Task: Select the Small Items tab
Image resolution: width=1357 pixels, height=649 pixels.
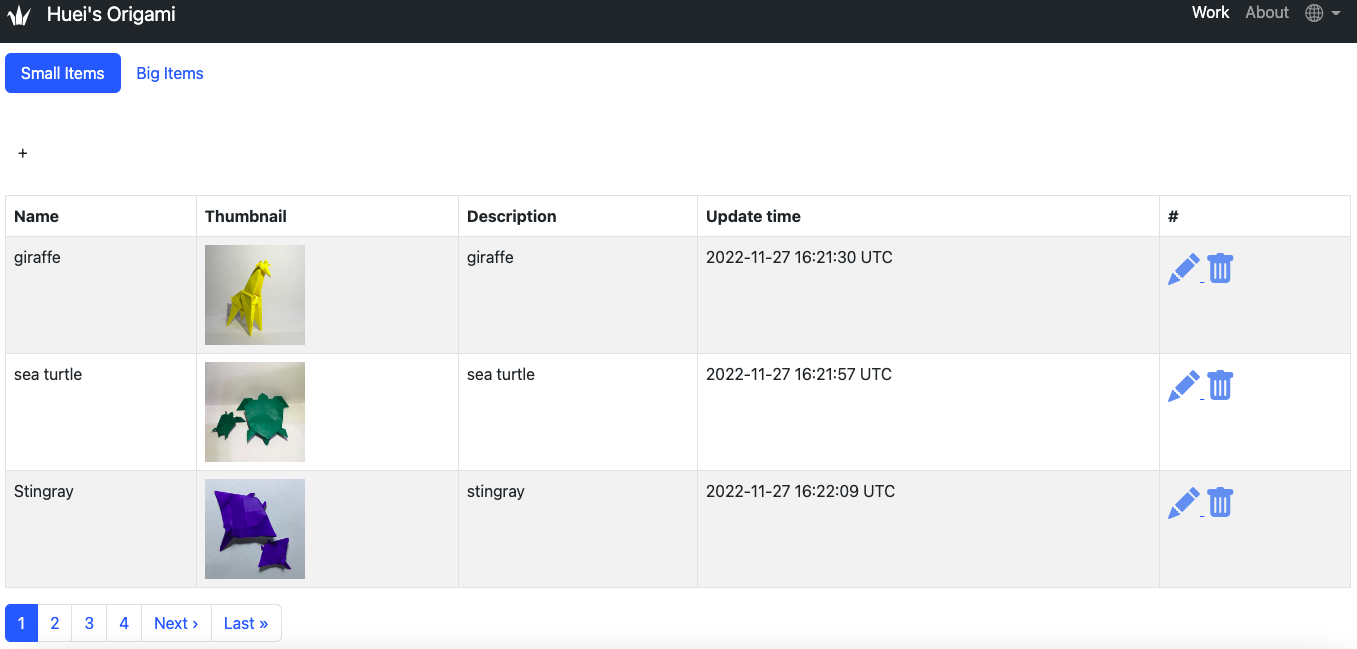Action: (63, 73)
